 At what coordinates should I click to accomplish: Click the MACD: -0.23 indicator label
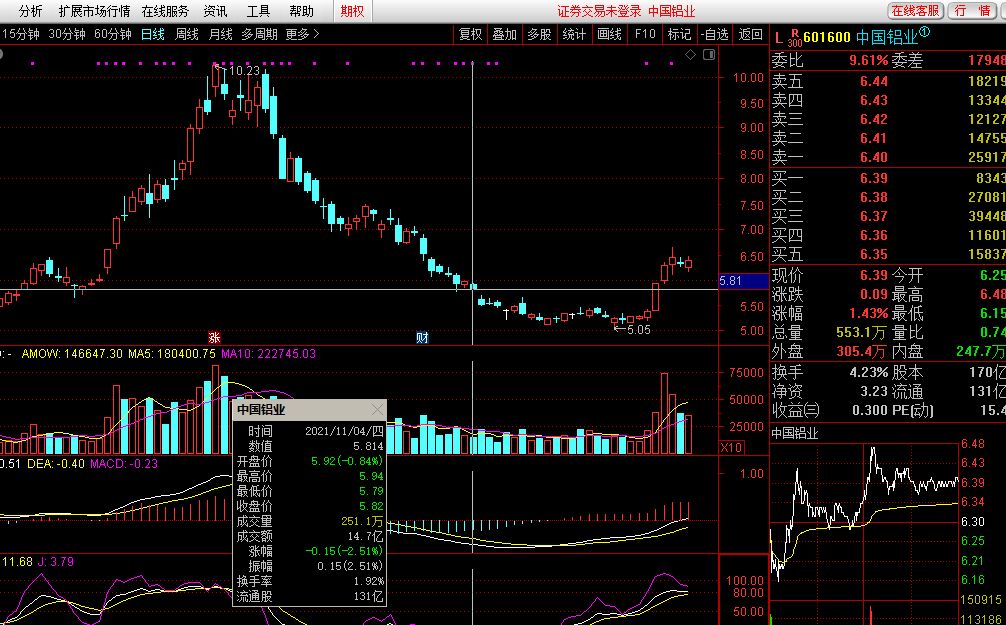coord(124,463)
